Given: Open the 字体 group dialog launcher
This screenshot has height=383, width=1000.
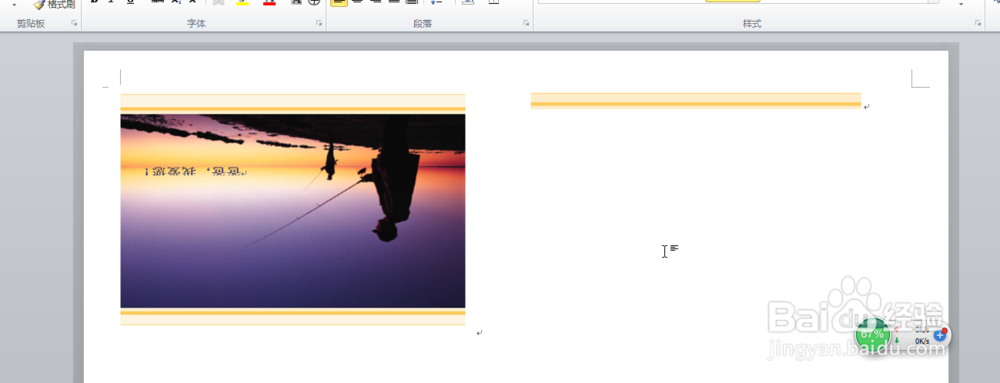Looking at the screenshot, I should click(x=319, y=24).
